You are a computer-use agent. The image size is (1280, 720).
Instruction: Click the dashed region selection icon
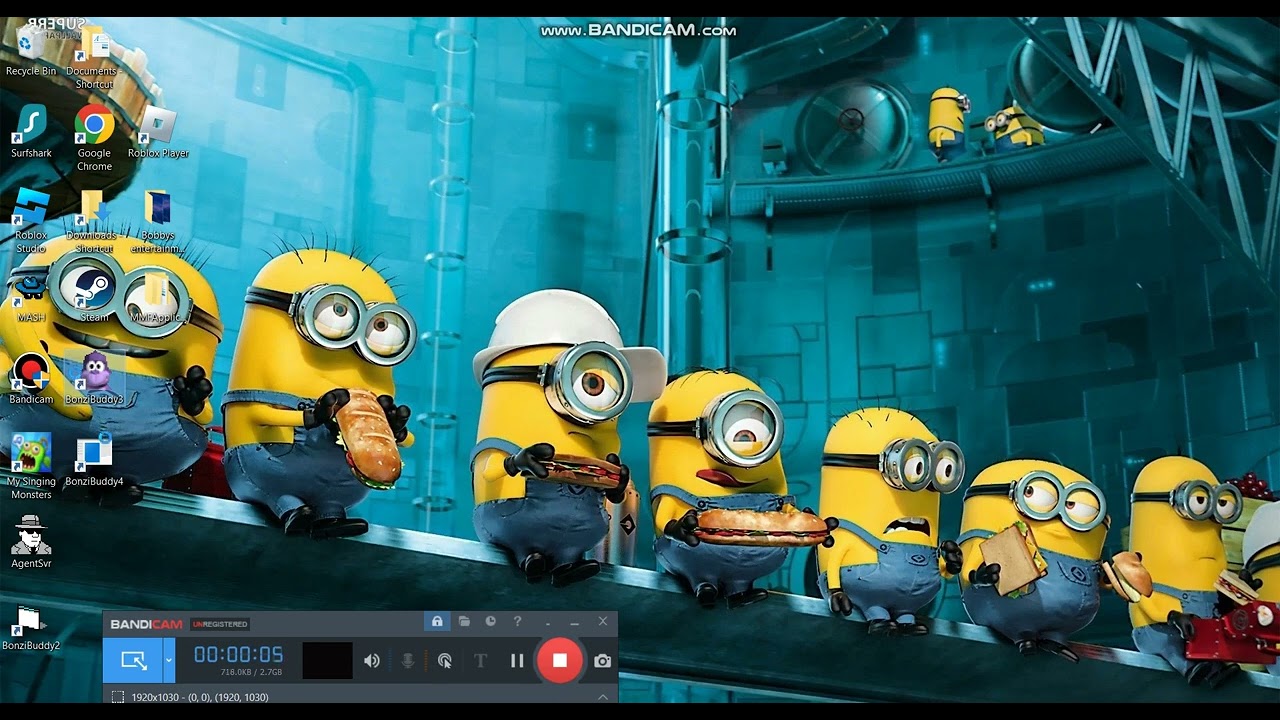click(118, 697)
